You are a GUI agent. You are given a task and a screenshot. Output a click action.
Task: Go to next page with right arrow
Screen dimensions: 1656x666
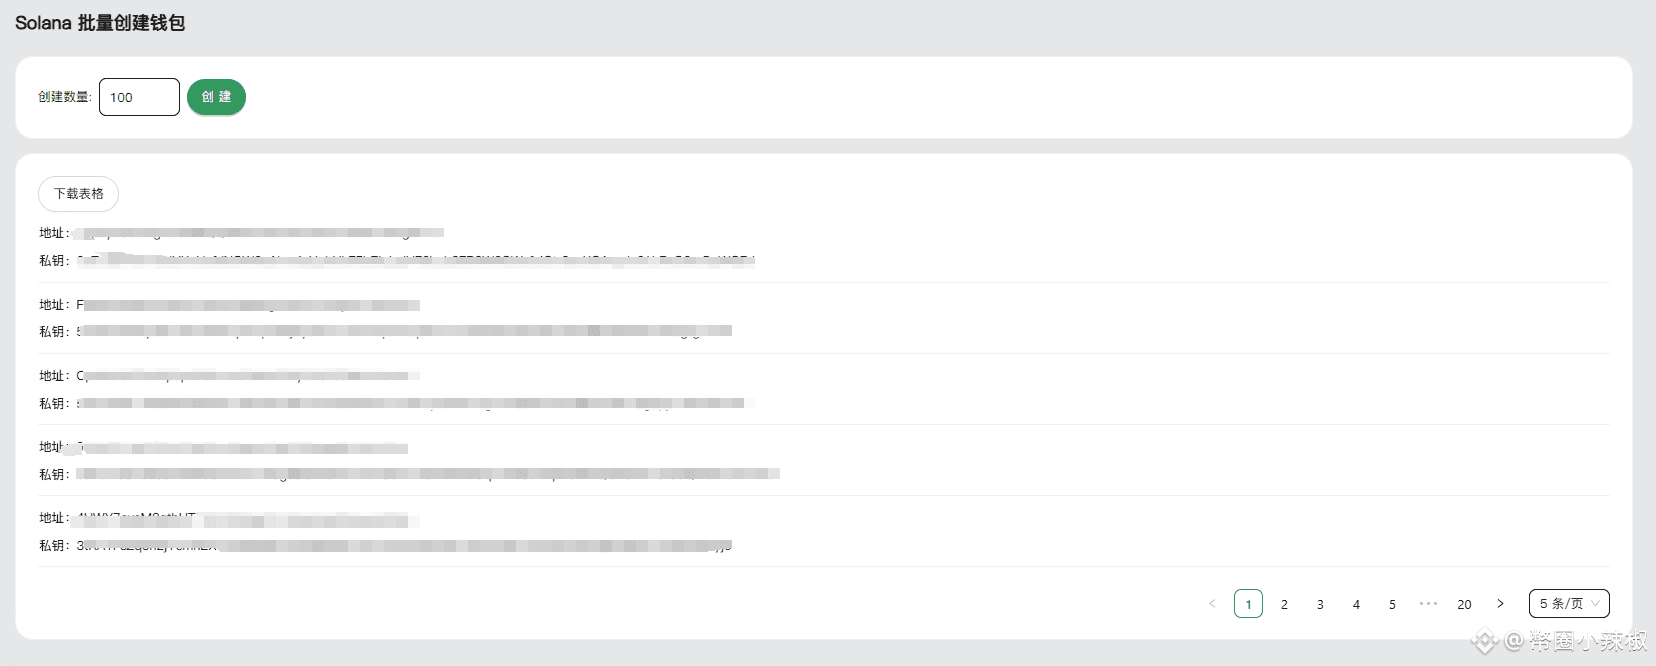tap(1500, 604)
